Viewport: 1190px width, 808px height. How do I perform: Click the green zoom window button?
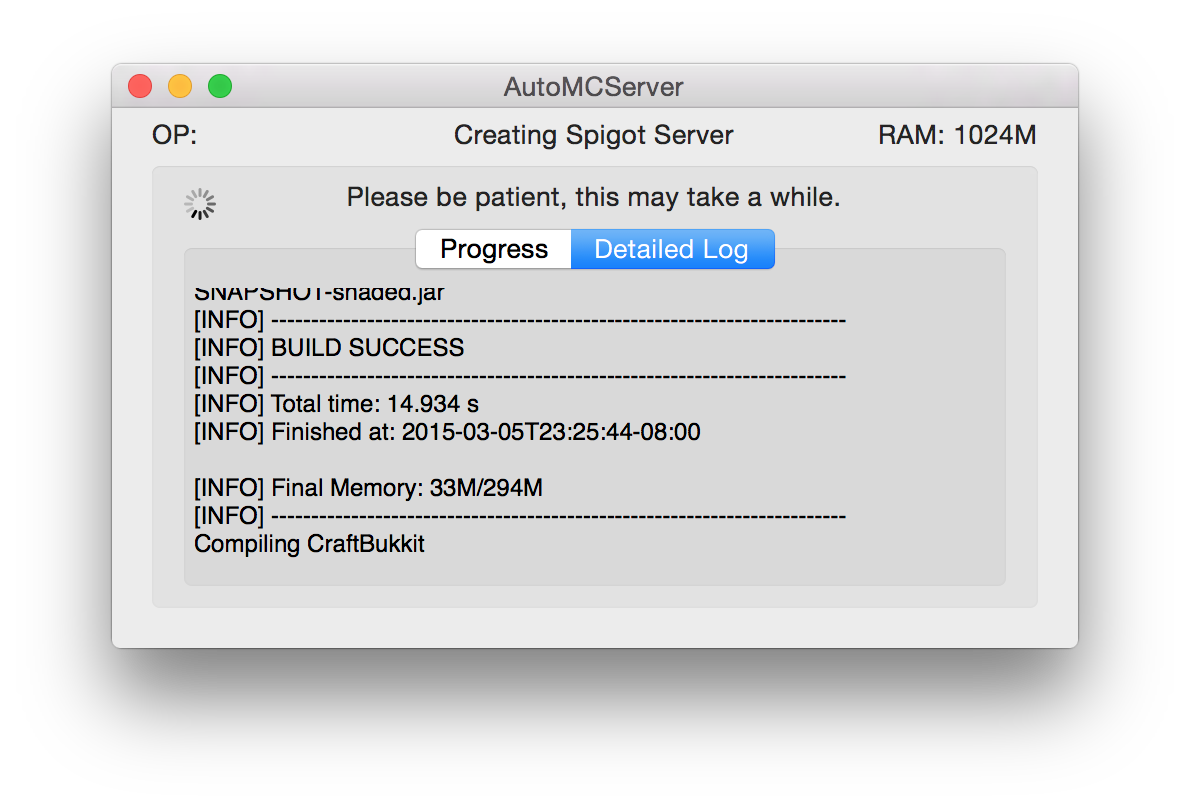click(x=220, y=87)
